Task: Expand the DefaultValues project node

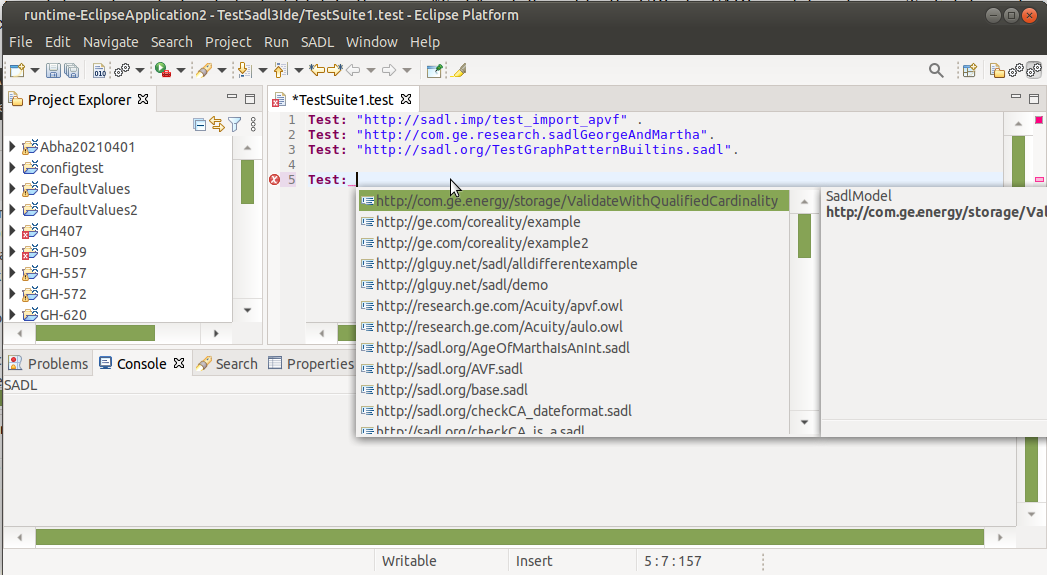Action: [x=12, y=189]
